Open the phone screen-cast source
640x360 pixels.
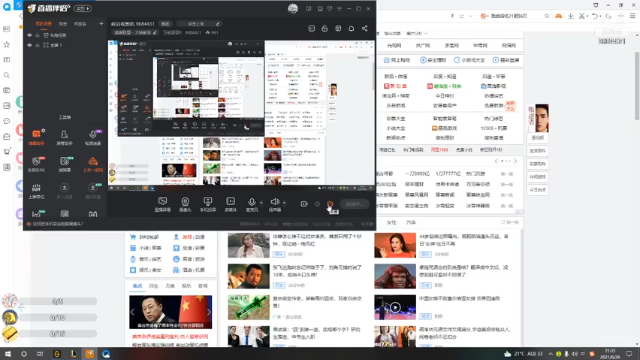[x=208, y=203]
